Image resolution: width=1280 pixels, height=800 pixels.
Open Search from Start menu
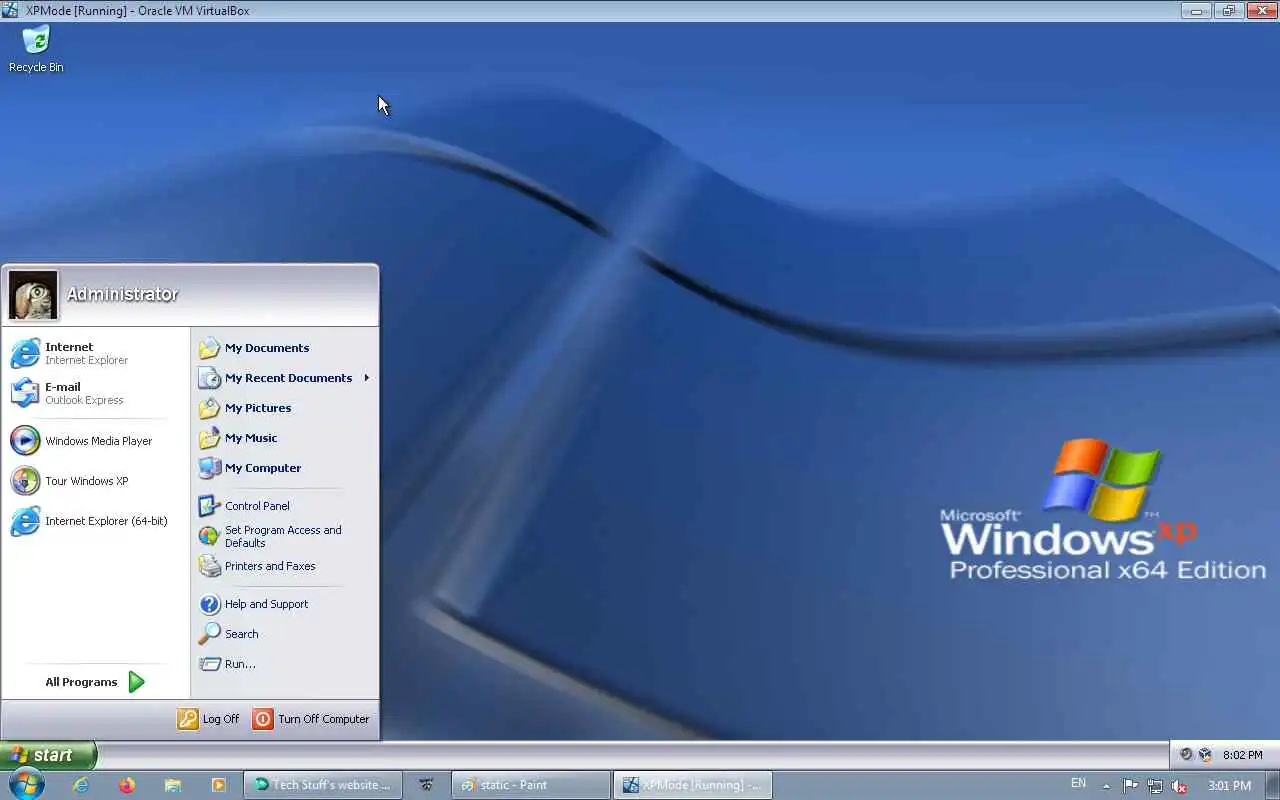(285, 634)
